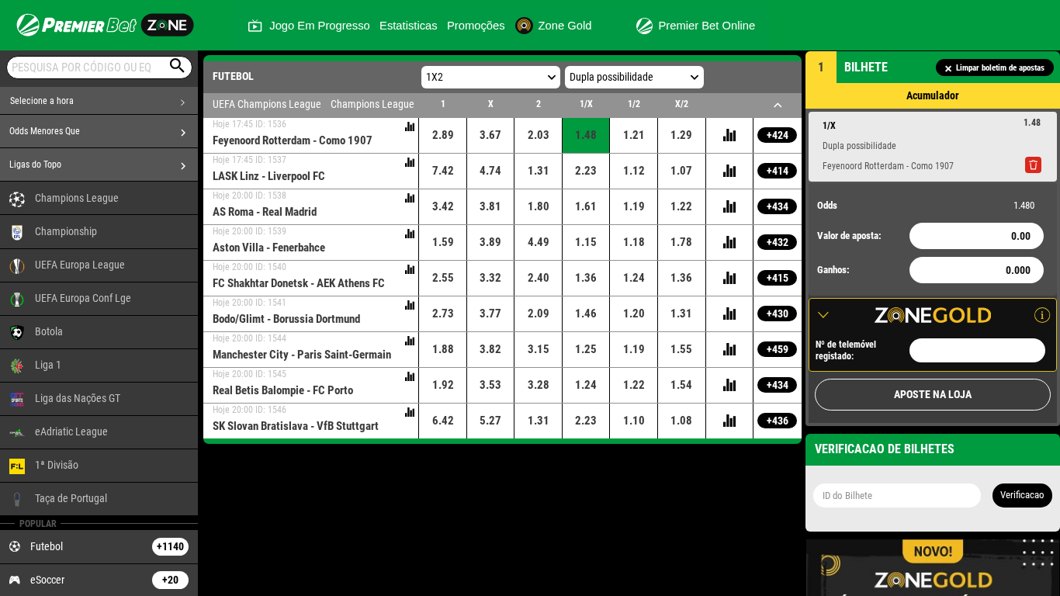Expand Odds Menores Que filter
Image resolution: width=1060 pixels, height=596 pixels.
(x=99, y=132)
